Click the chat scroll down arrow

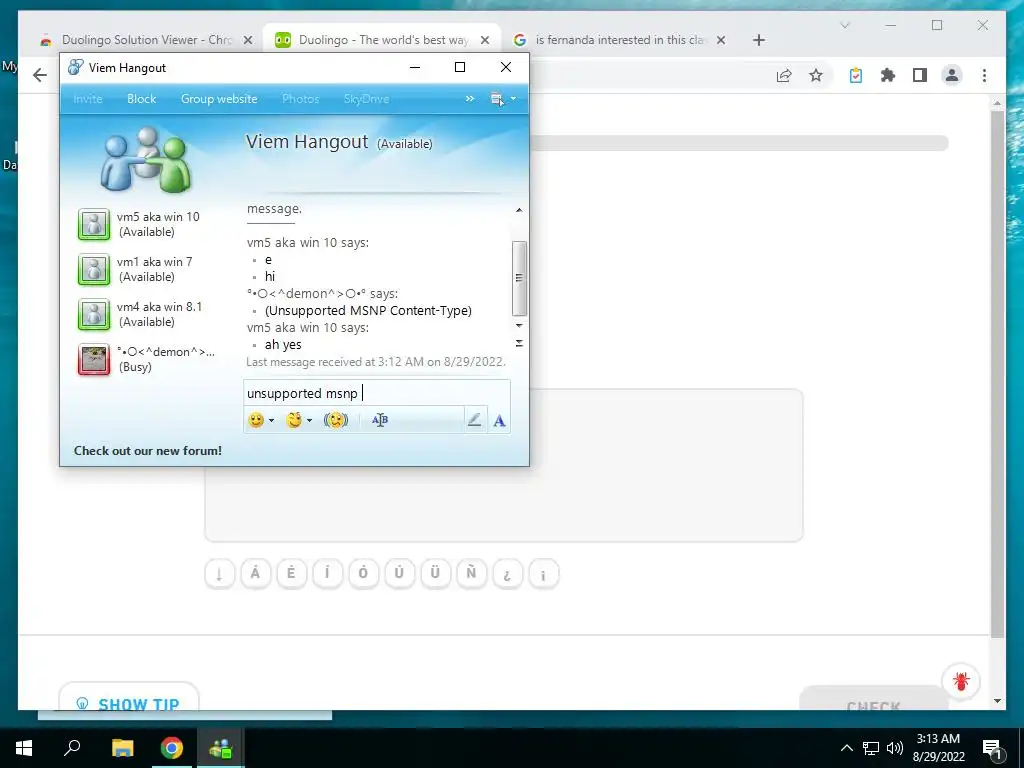[519, 325]
